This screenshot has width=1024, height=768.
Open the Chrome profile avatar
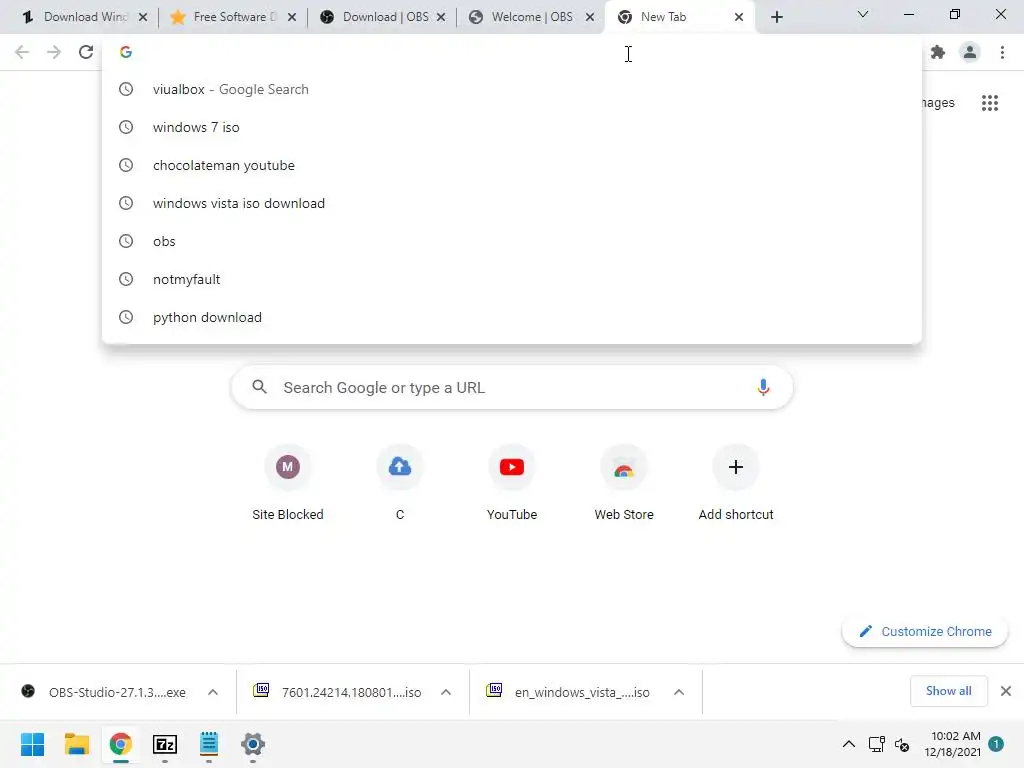pos(970,52)
